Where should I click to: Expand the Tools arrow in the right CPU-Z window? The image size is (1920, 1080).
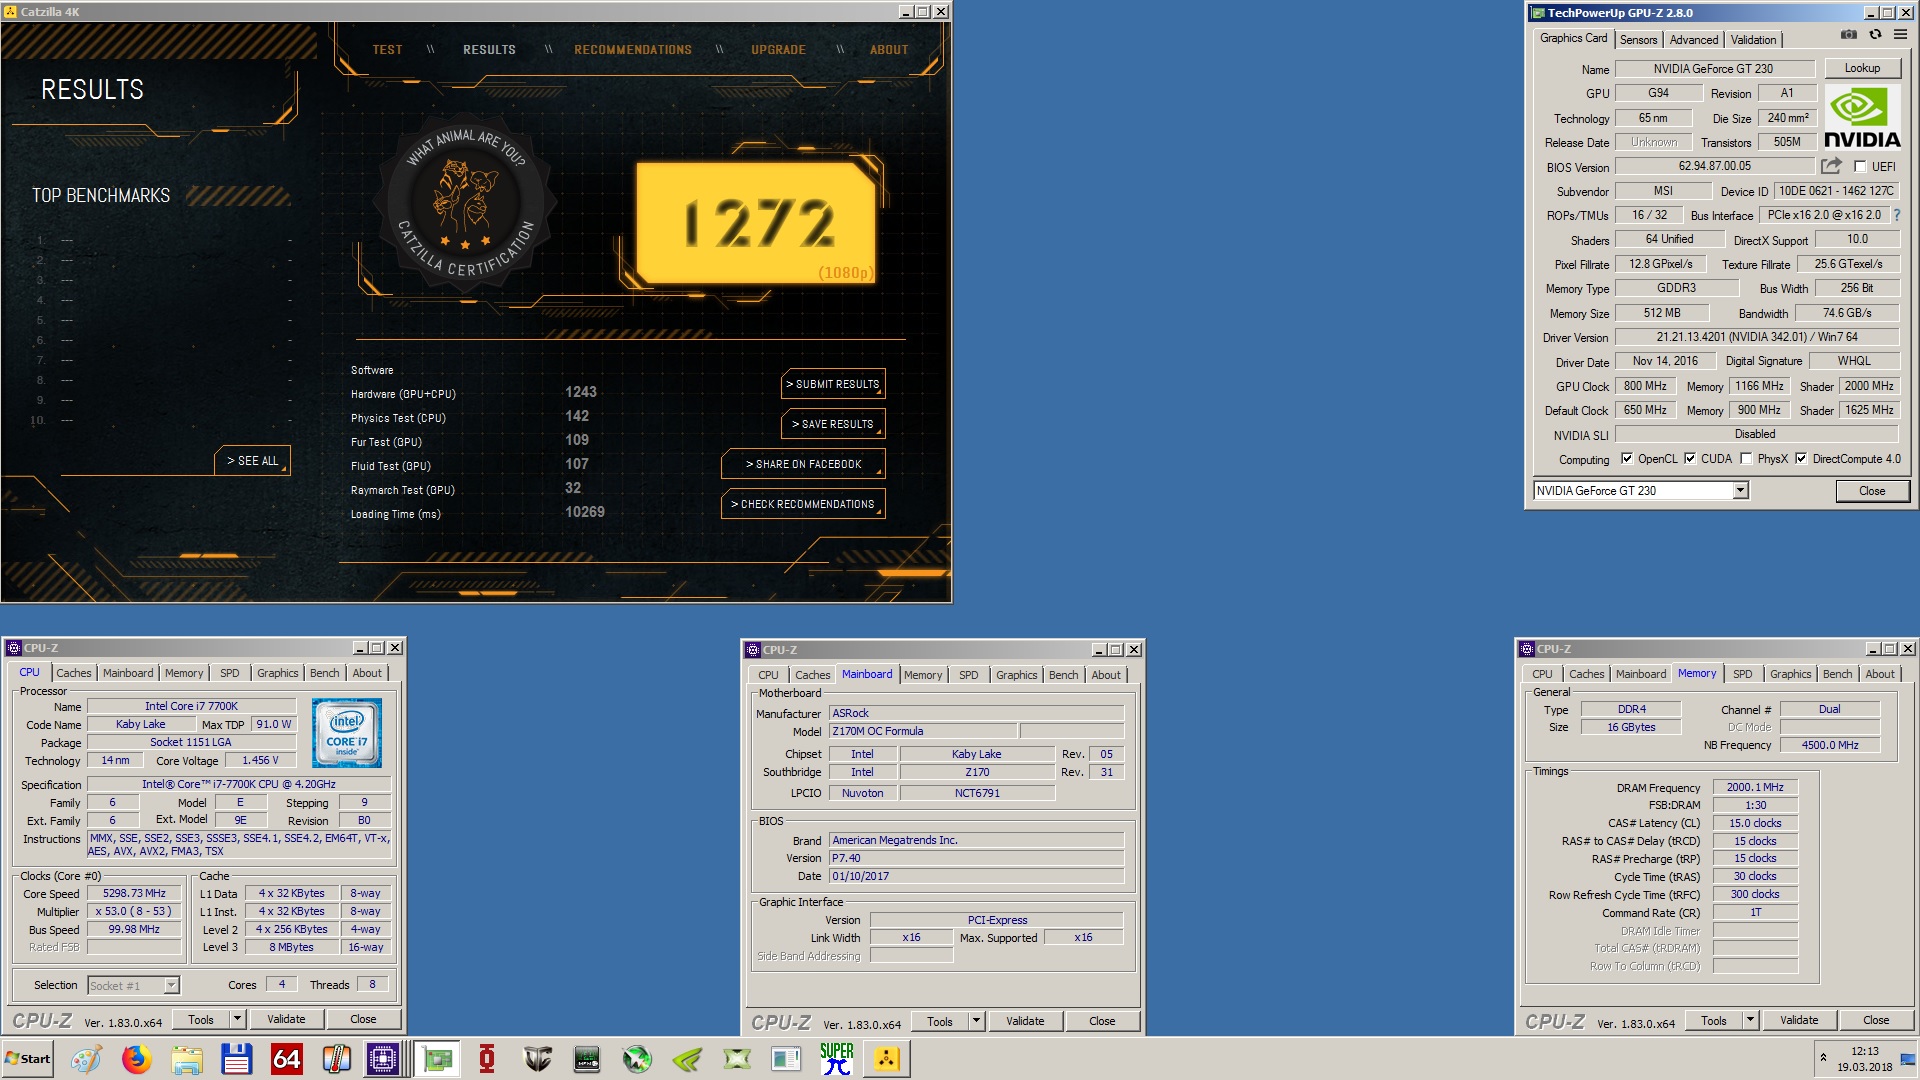1751,1020
